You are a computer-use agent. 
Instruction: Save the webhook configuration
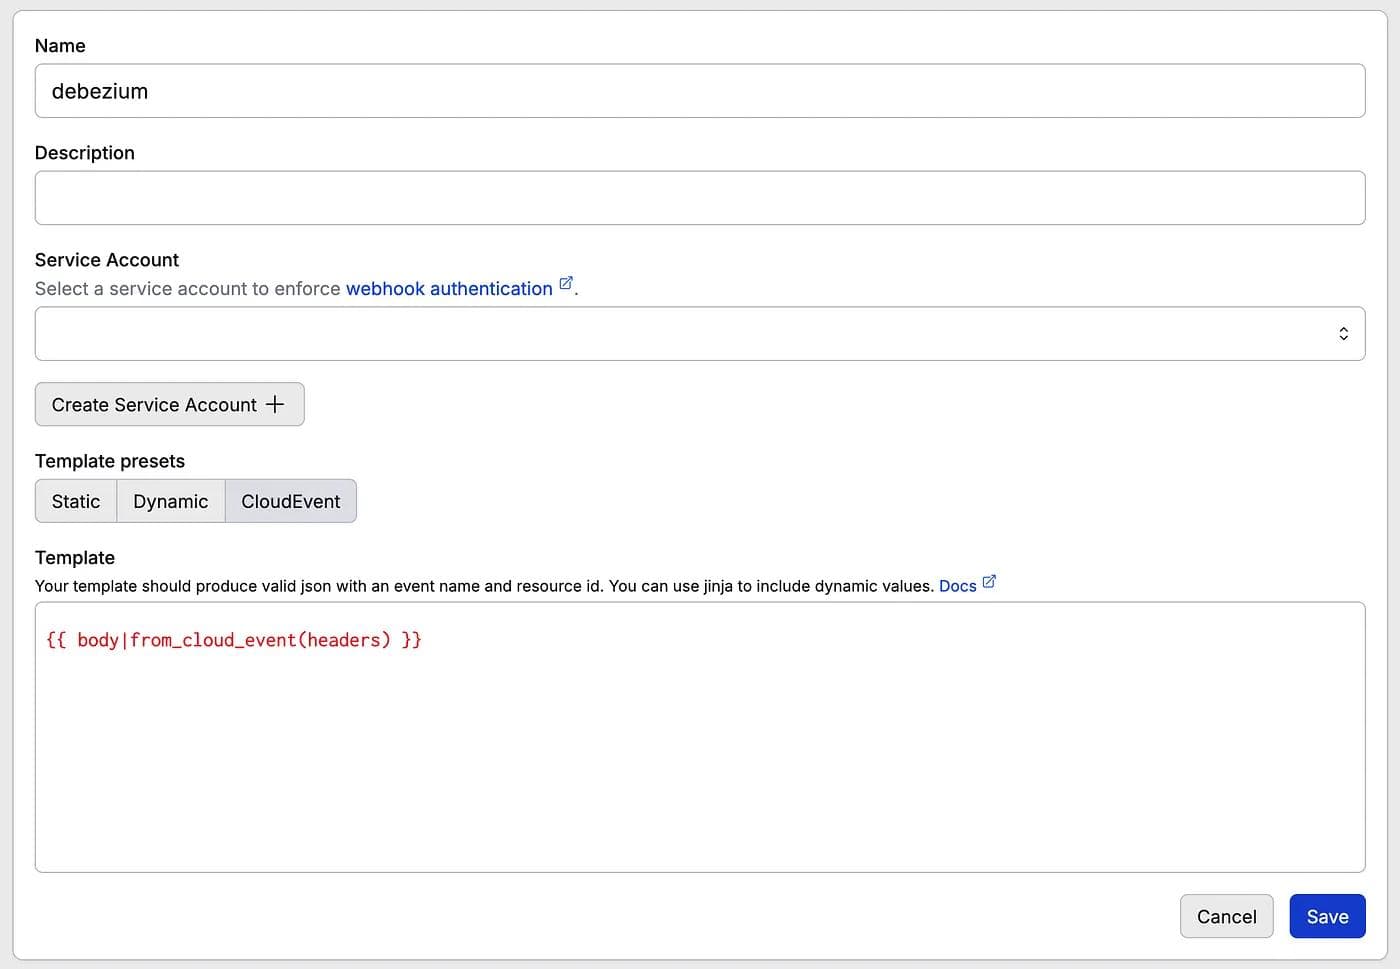(x=1327, y=916)
